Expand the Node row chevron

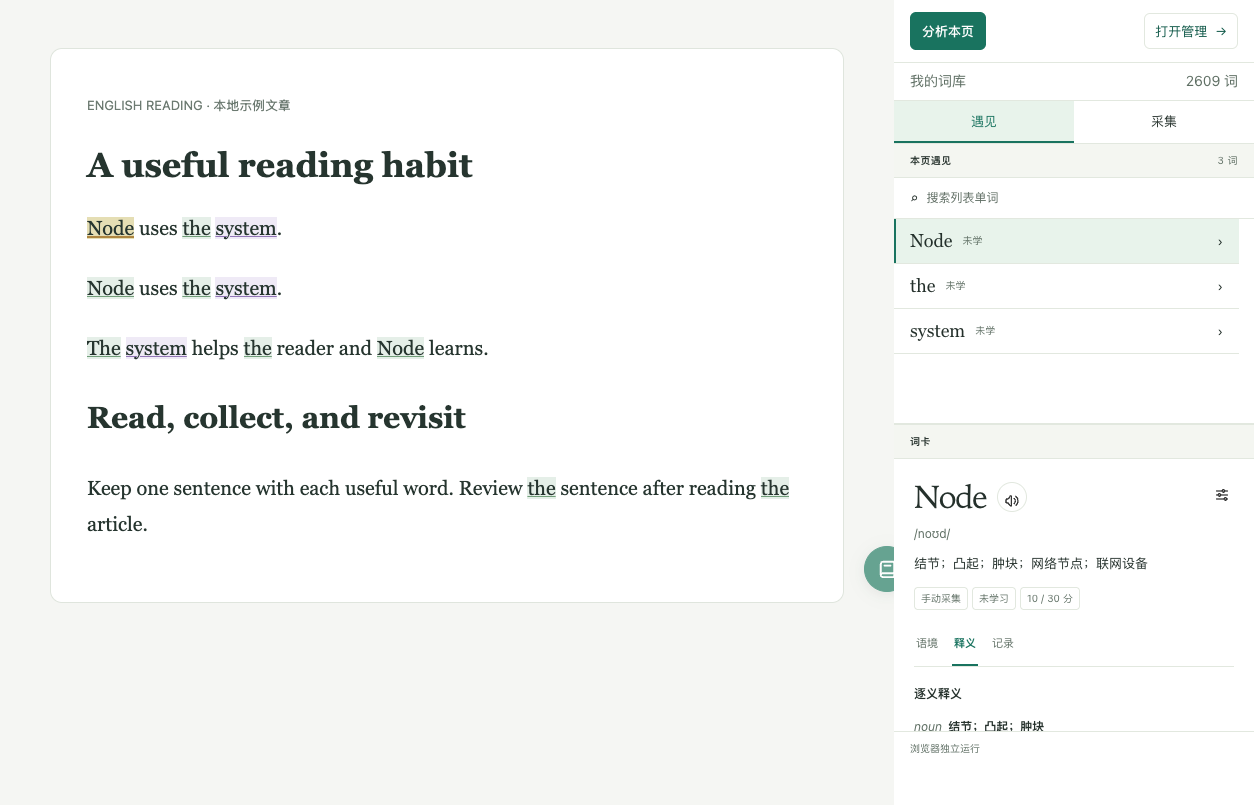tap(1220, 242)
